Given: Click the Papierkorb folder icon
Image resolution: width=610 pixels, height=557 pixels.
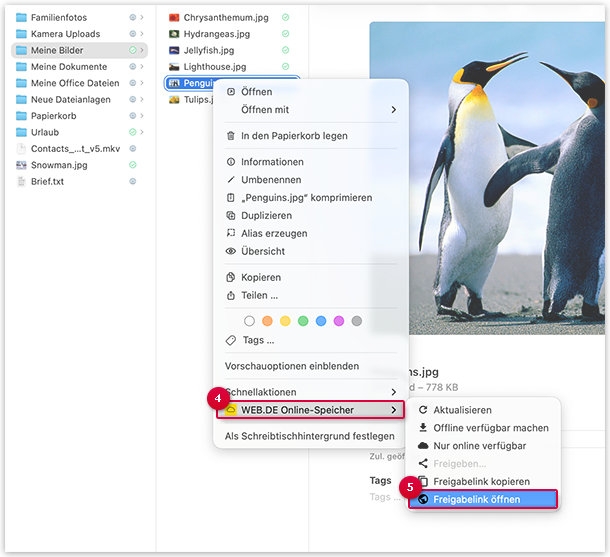Looking at the screenshot, I should tap(21, 116).
